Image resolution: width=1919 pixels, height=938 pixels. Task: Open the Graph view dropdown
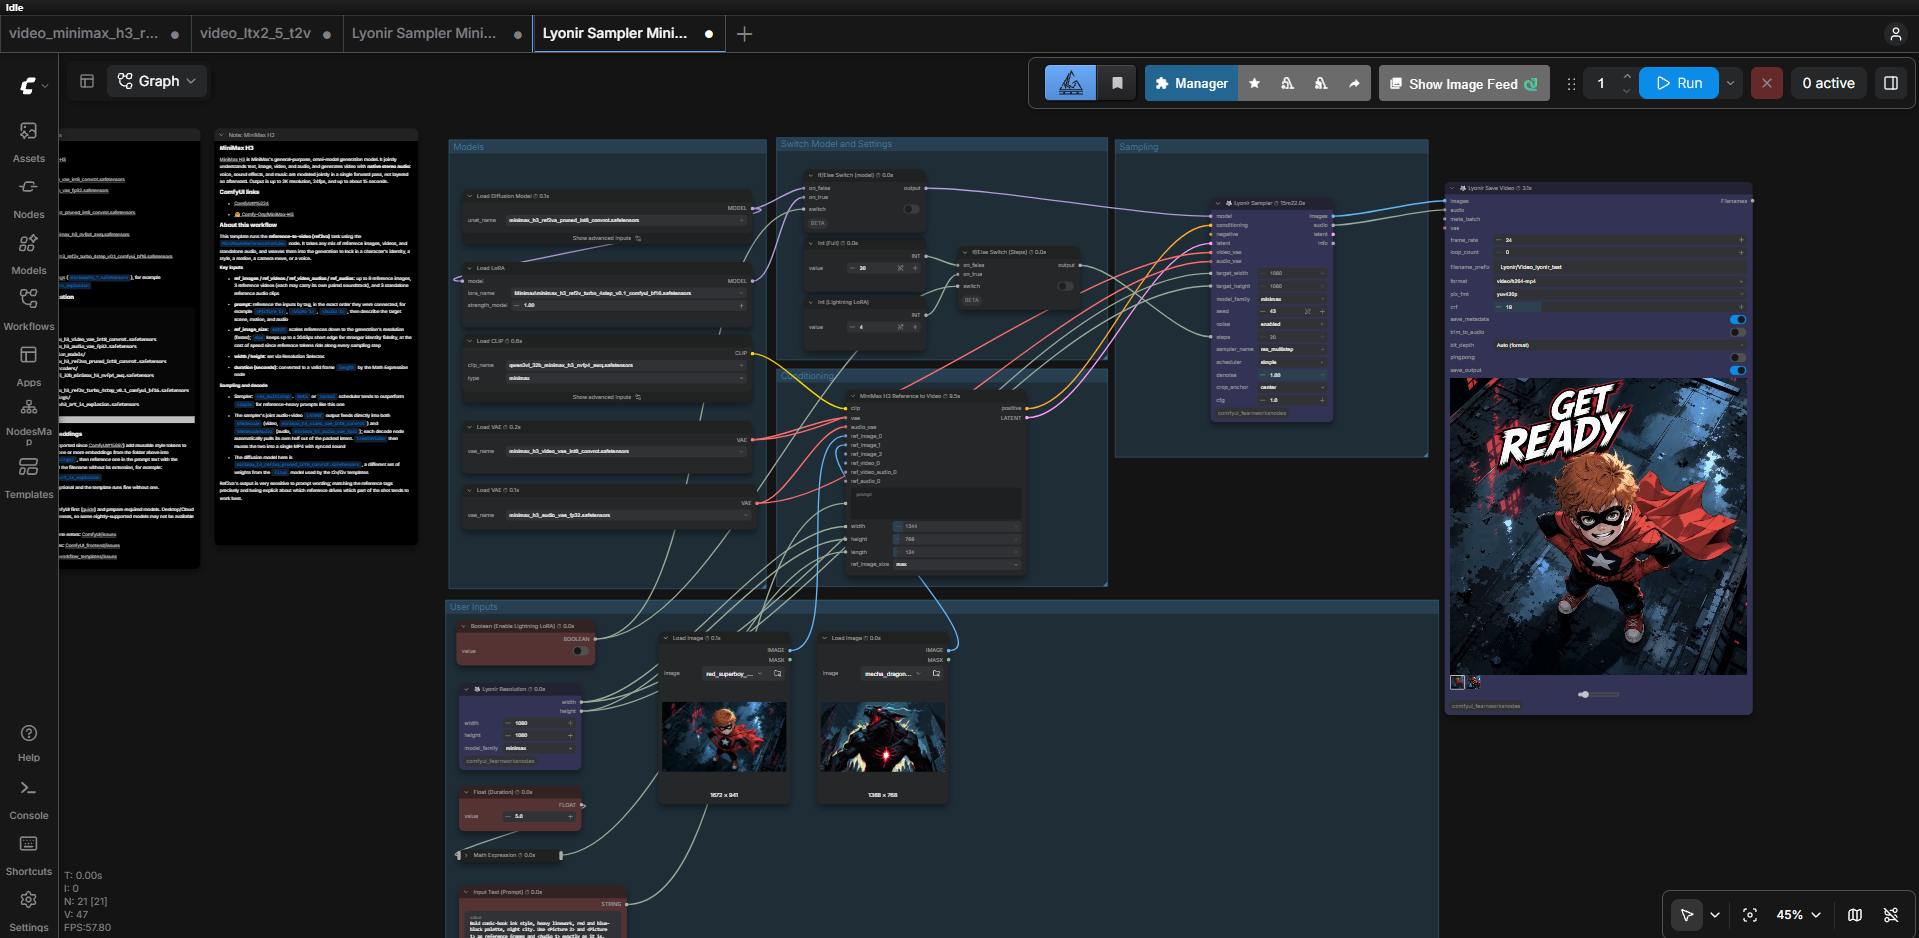pyautogui.click(x=158, y=81)
